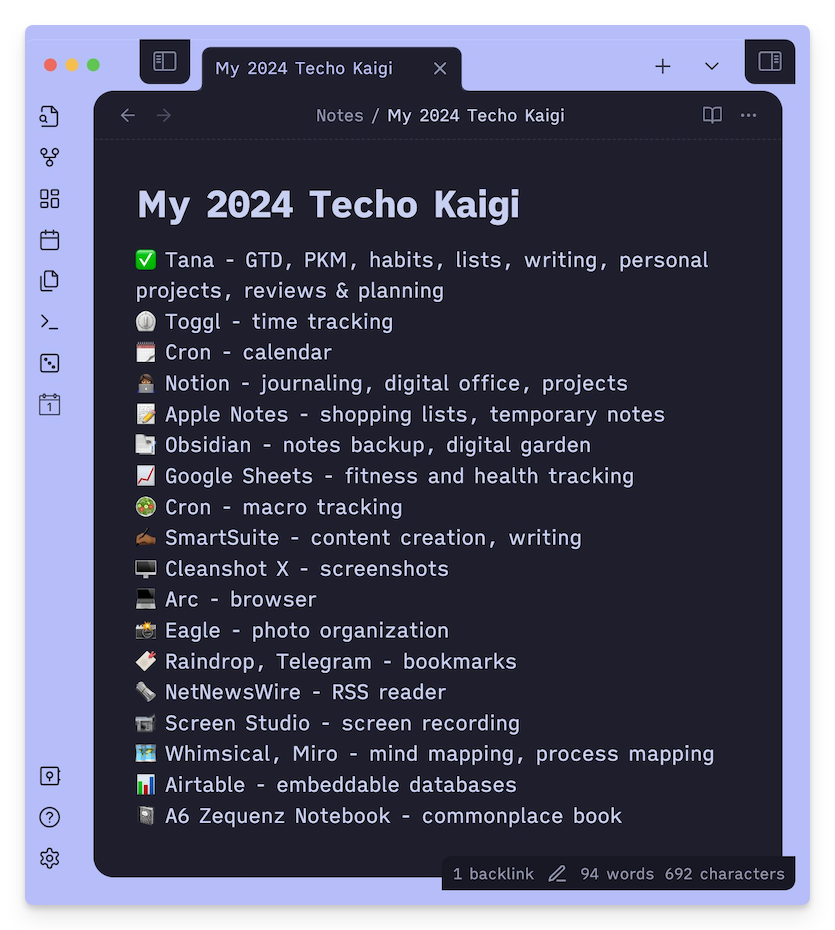
Task: Navigate back with the left arrow
Action: click(128, 115)
